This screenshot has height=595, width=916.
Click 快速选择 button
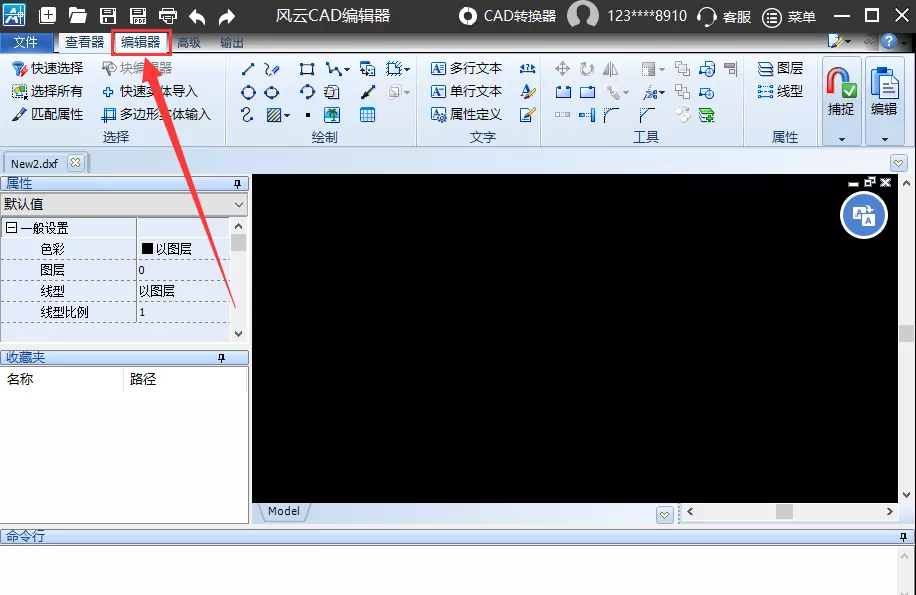[x=48, y=68]
